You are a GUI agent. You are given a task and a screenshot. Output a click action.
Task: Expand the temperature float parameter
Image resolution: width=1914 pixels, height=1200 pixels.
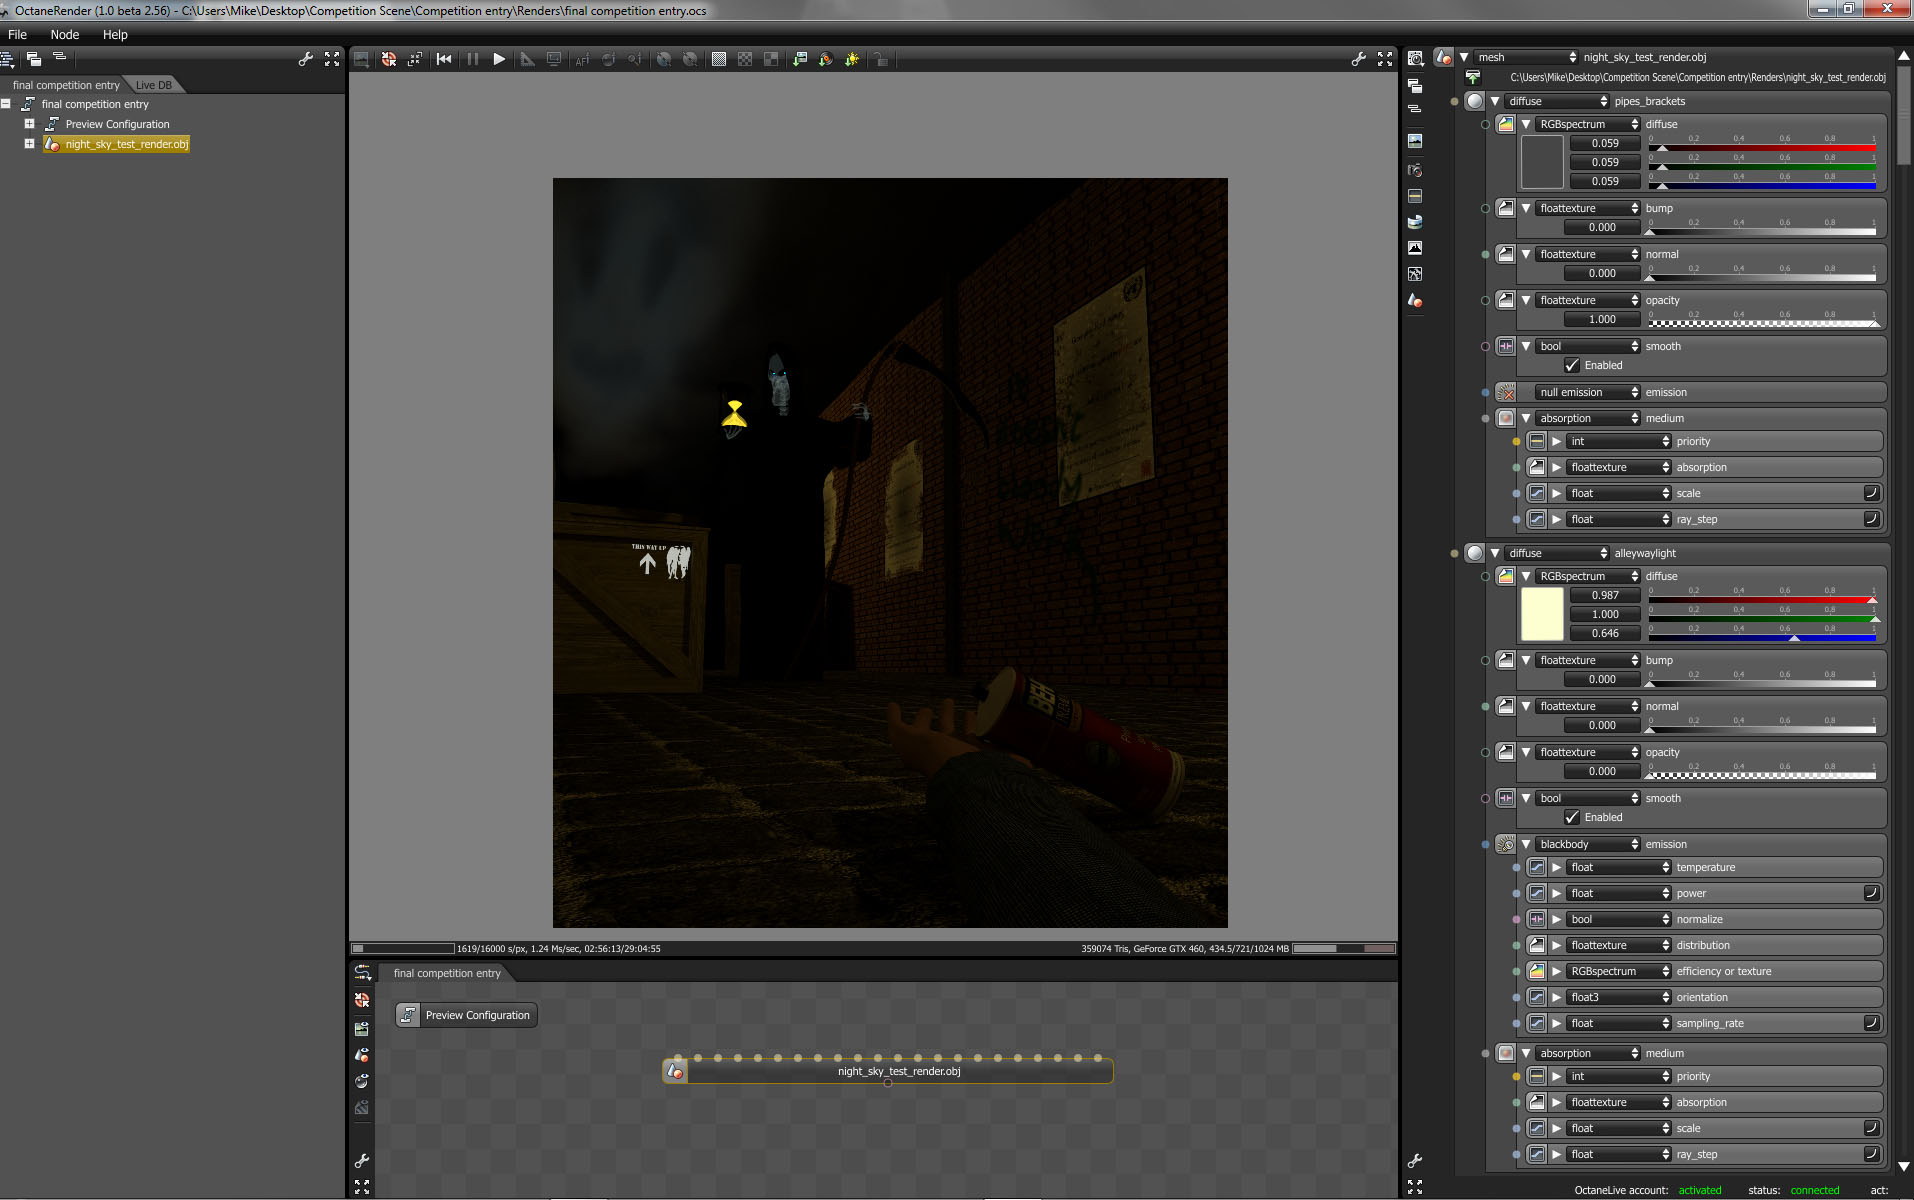(x=1556, y=868)
